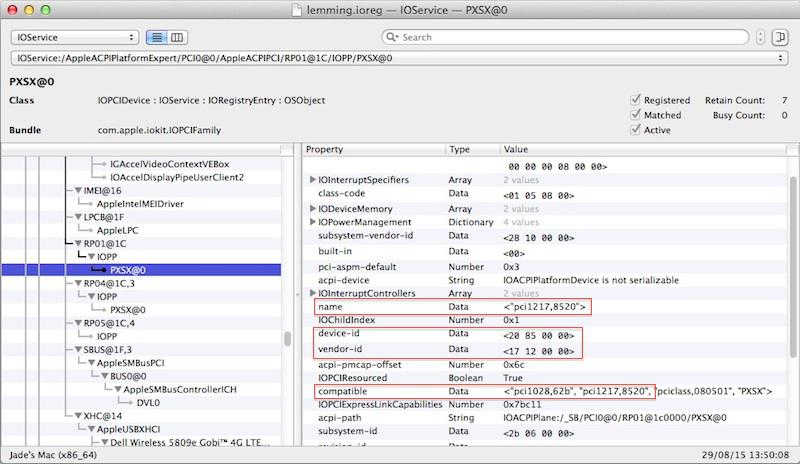Select the subsystem-id property row
This screenshot has width=800, height=464.
click(x=544, y=431)
